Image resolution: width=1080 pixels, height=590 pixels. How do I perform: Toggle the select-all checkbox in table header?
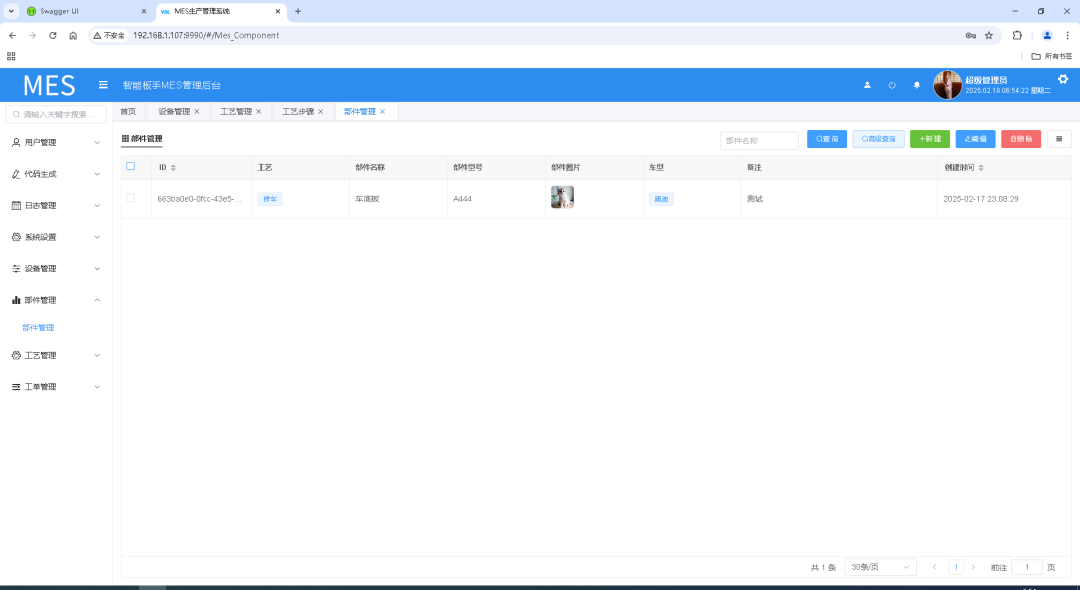tap(130, 167)
